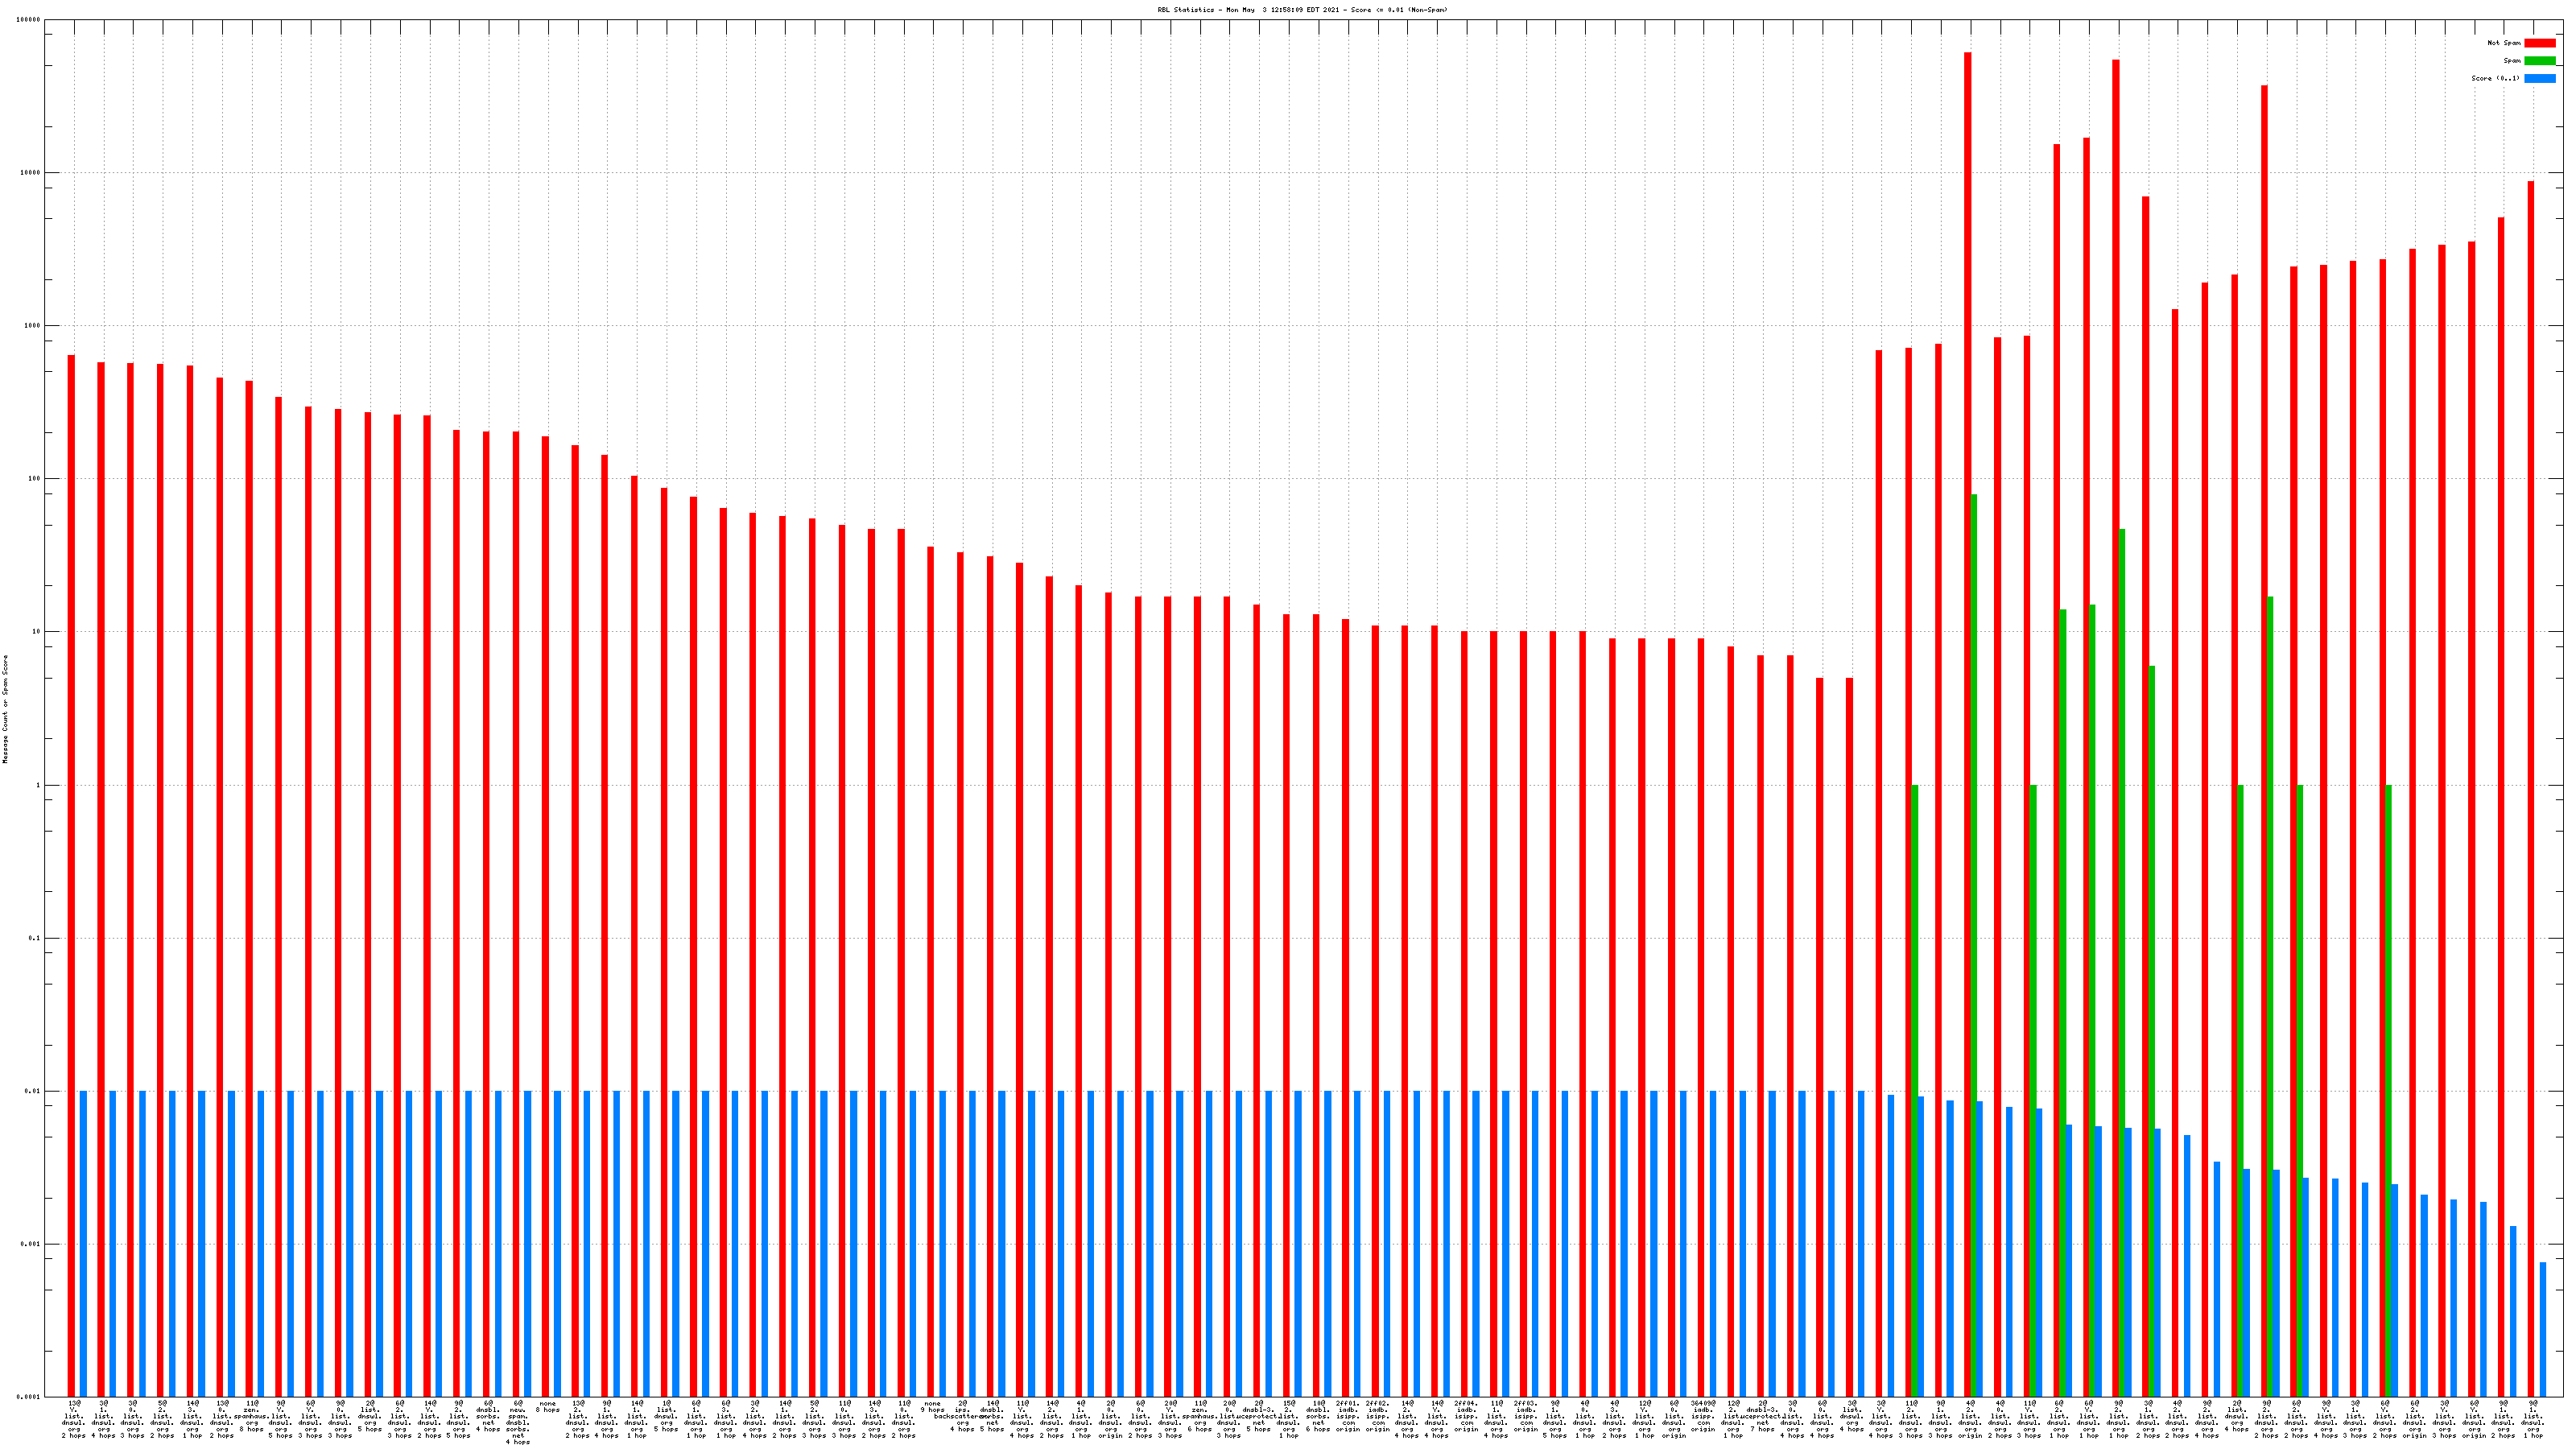The width and height of the screenshot is (2576, 1449).
Task: Click the green Spam legend swatch
Action: coord(2539,61)
